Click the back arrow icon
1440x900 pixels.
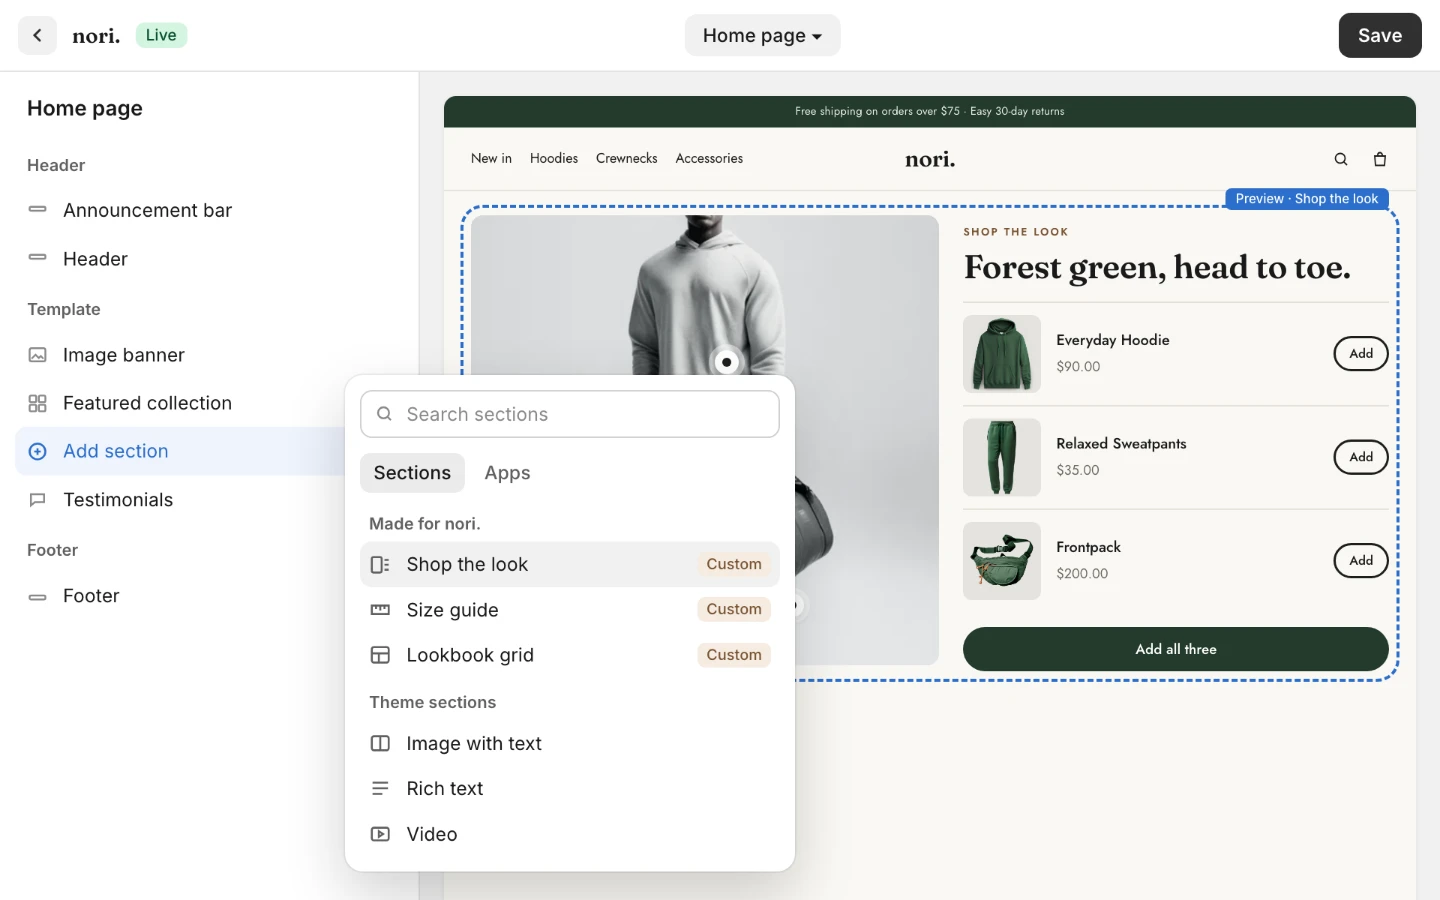coord(37,35)
